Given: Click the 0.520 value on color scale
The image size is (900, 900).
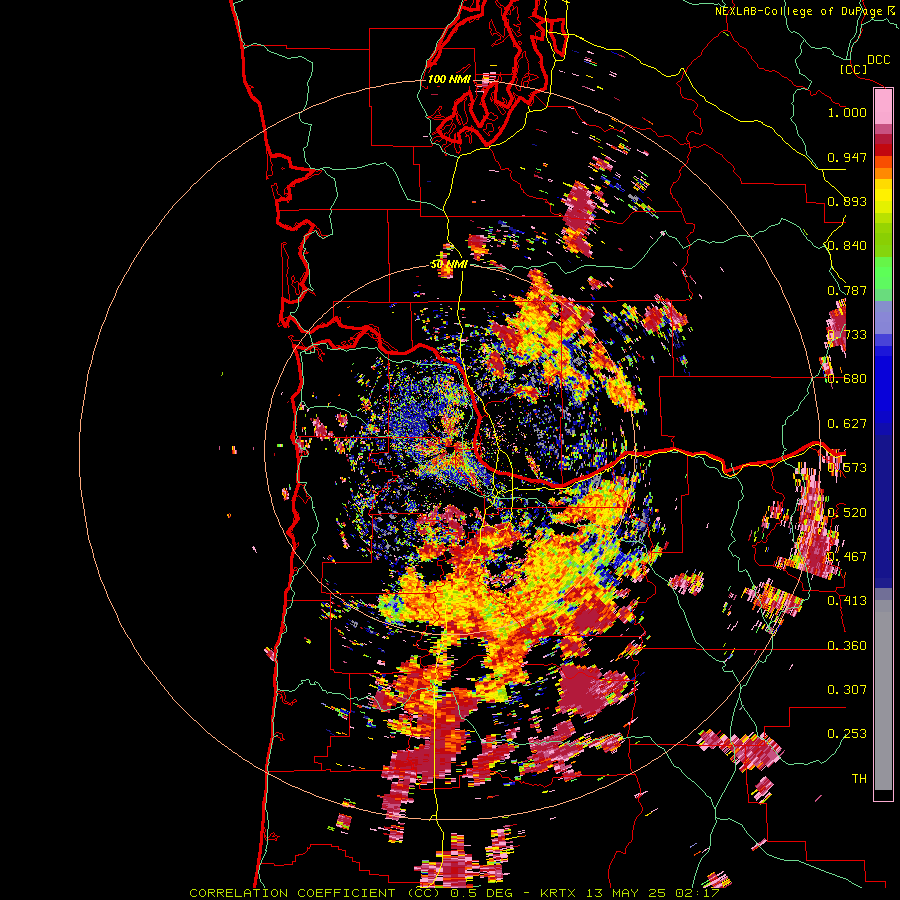Looking at the screenshot, I should [x=847, y=512].
